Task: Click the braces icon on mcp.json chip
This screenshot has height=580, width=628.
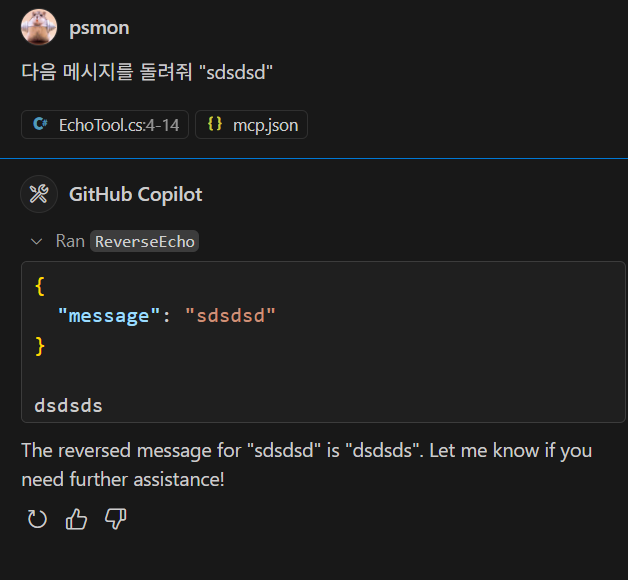Action: 214,125
